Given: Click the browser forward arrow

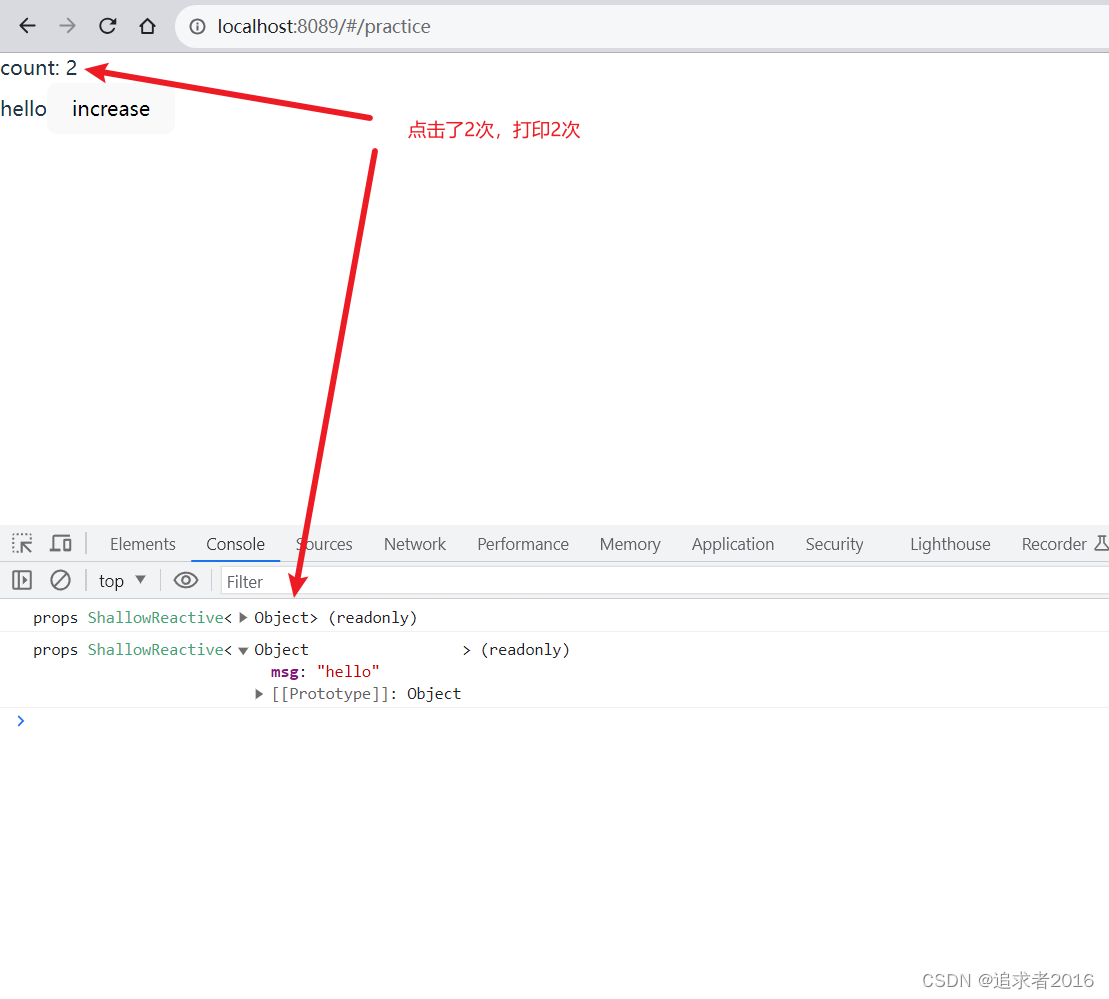Looking at the screenshot, I should (x=67, y=26).
